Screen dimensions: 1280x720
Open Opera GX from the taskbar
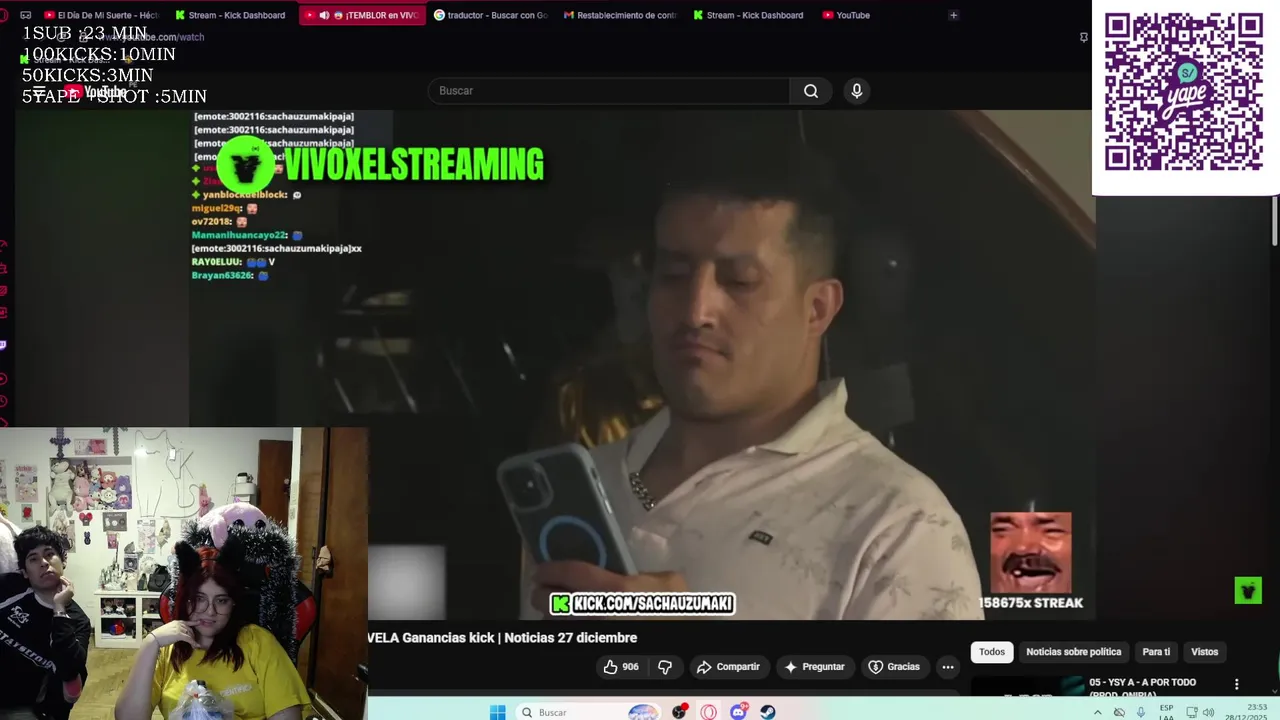click(x=709, y=712)
